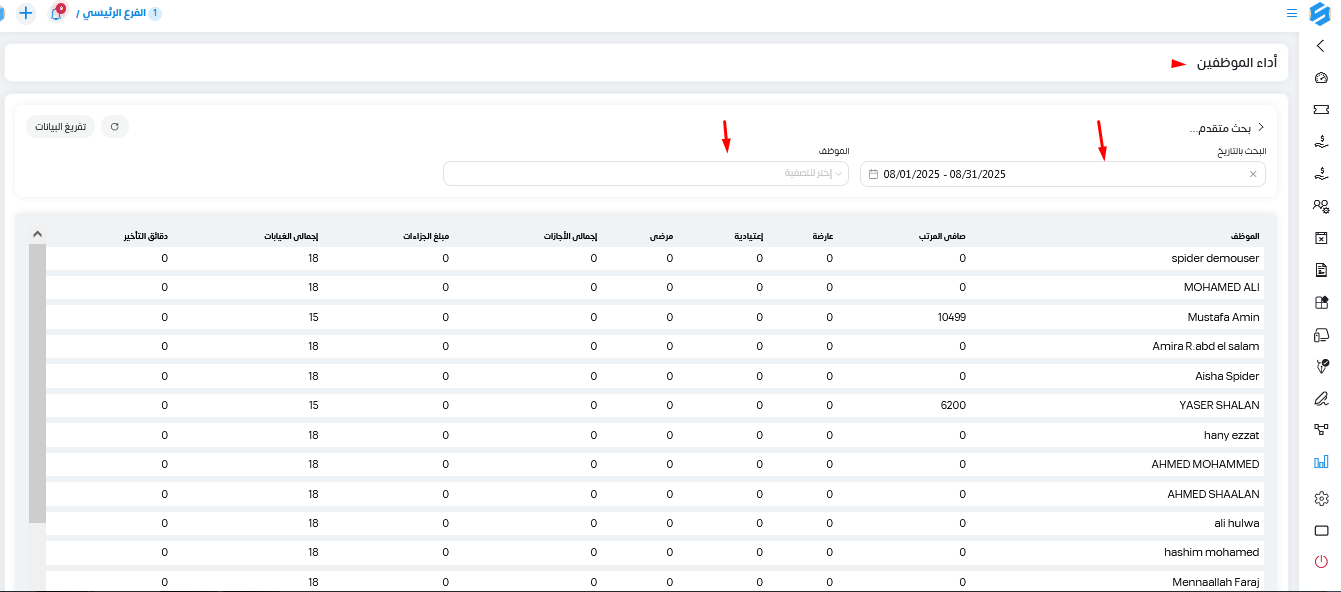Select employee row Amira R.abd el salam

pos(653,346)
